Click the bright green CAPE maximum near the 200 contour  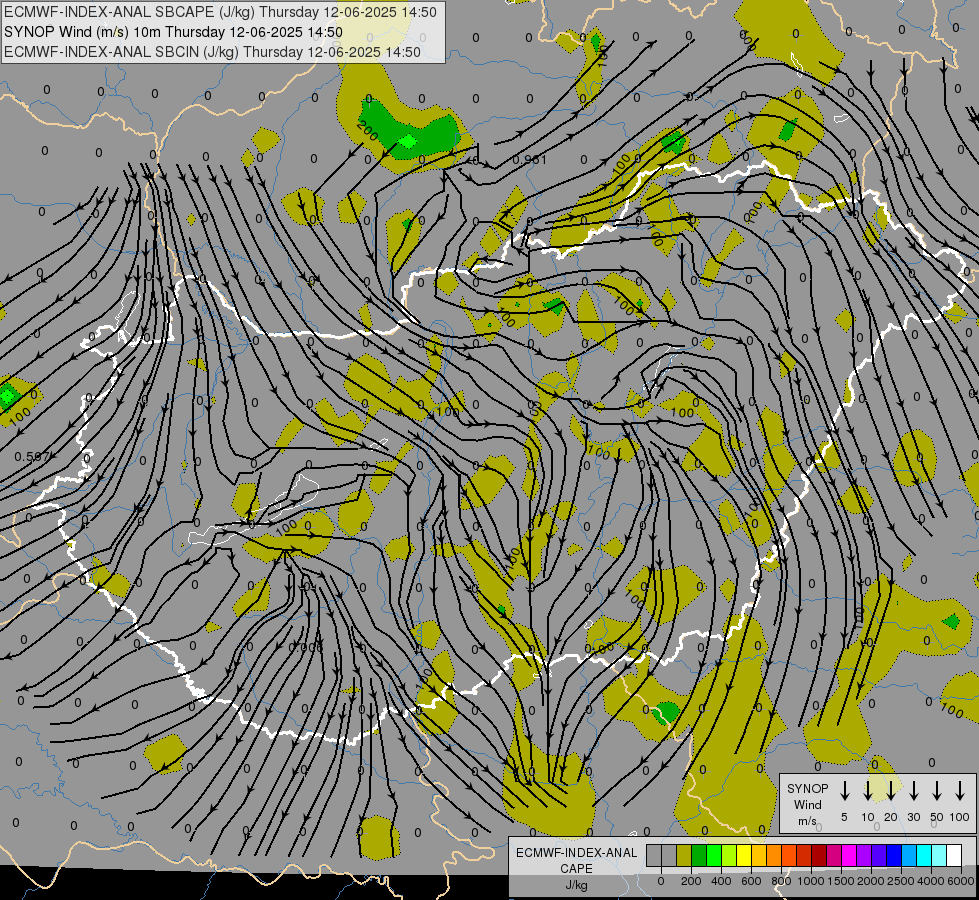coord(408,141)
